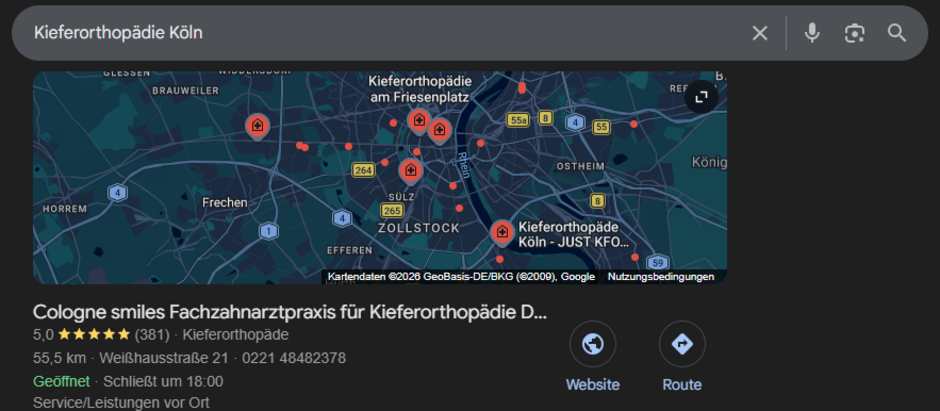Select the map pin near Brauweiler
Image resolution: width=940 pixels, height=411 pixels.
pyautogui.click(x=257, y=126)
